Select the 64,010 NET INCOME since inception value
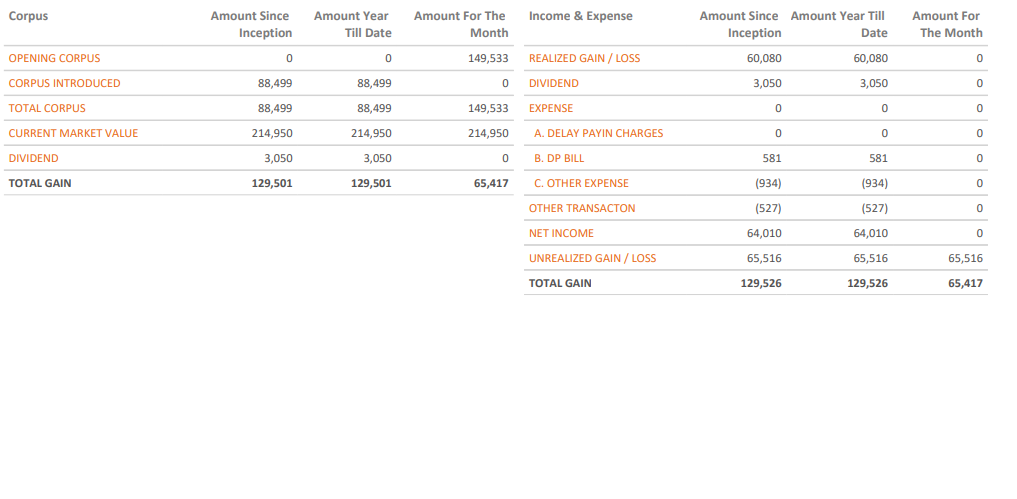Screen dimensions: 1017x499 (764, 233)
